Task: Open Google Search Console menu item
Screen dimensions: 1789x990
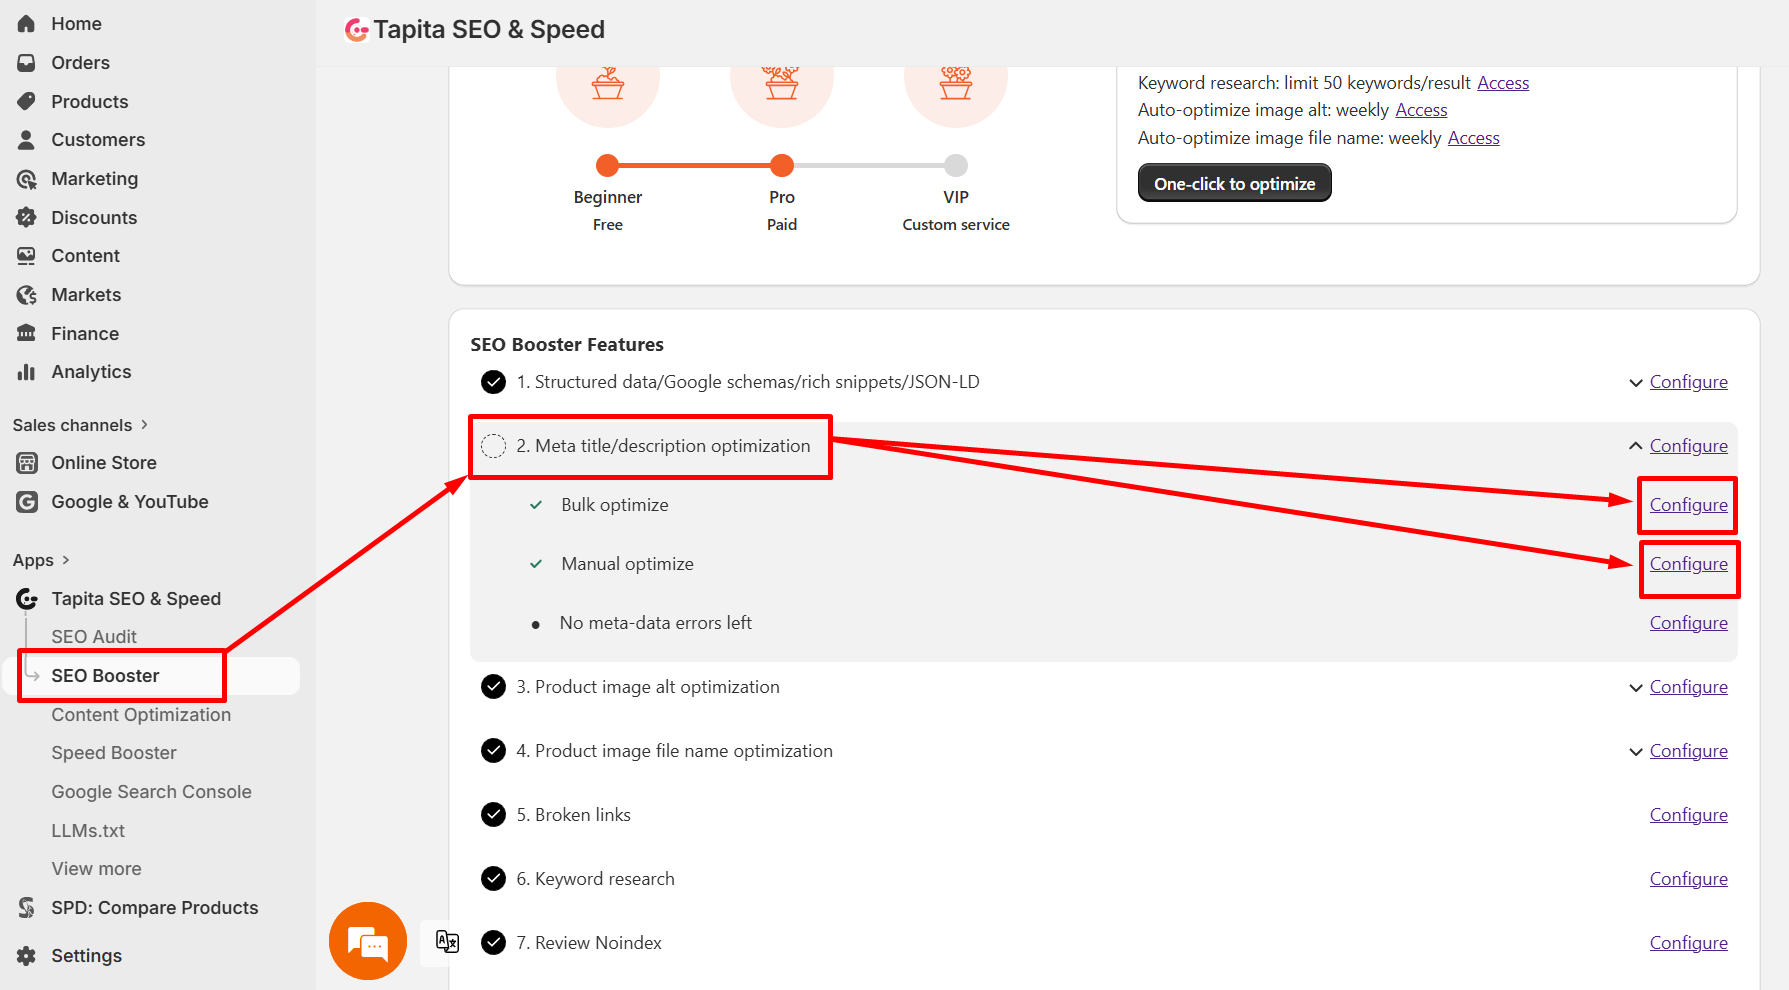Action: tap(151, 792)
